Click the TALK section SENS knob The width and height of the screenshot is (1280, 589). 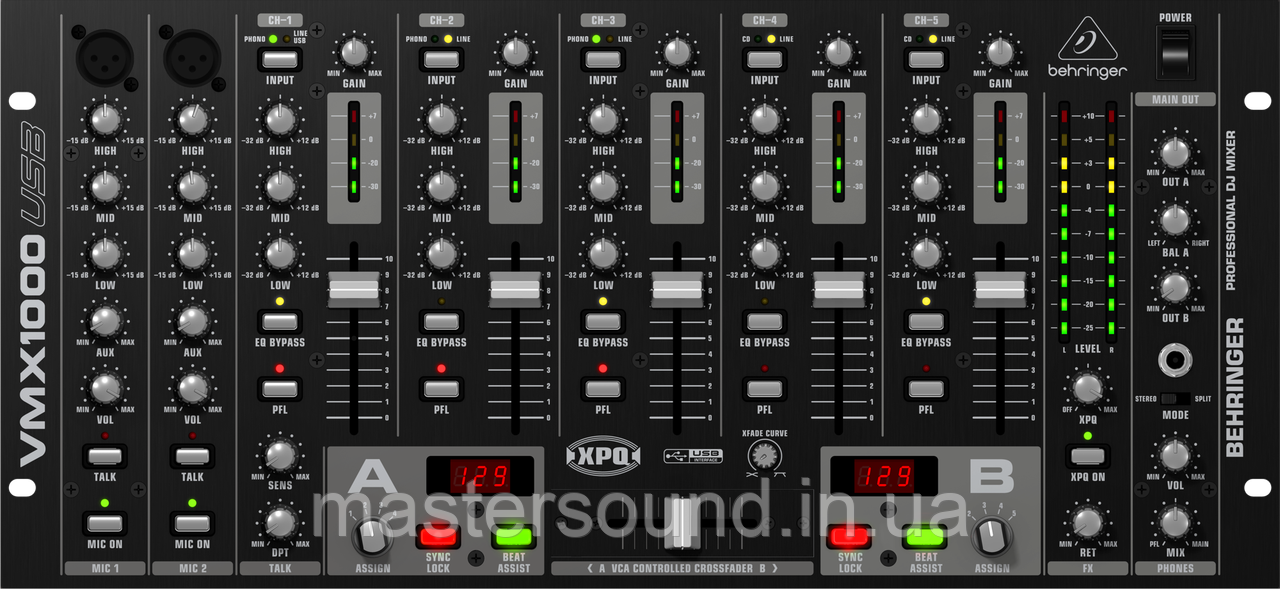[280, 455]
